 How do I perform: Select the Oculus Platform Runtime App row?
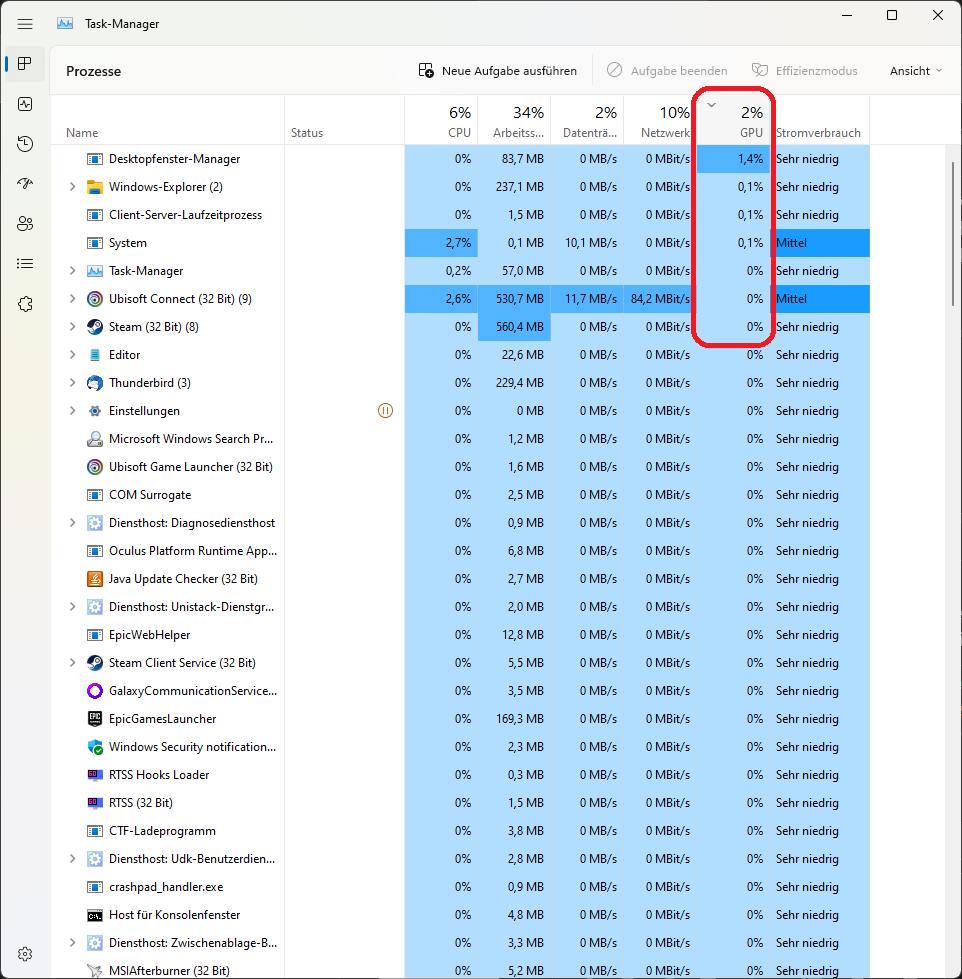click(x=460, y=551)
